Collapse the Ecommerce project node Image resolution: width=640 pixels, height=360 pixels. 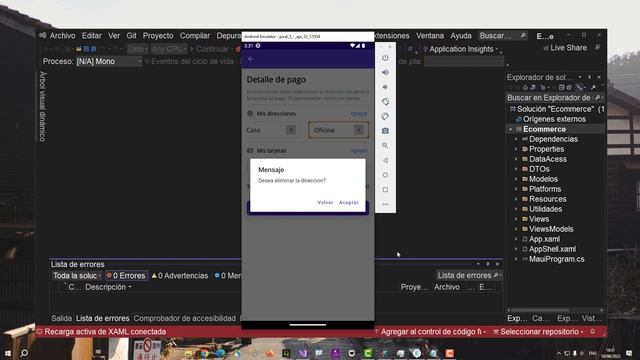click(x=510, y=129)
